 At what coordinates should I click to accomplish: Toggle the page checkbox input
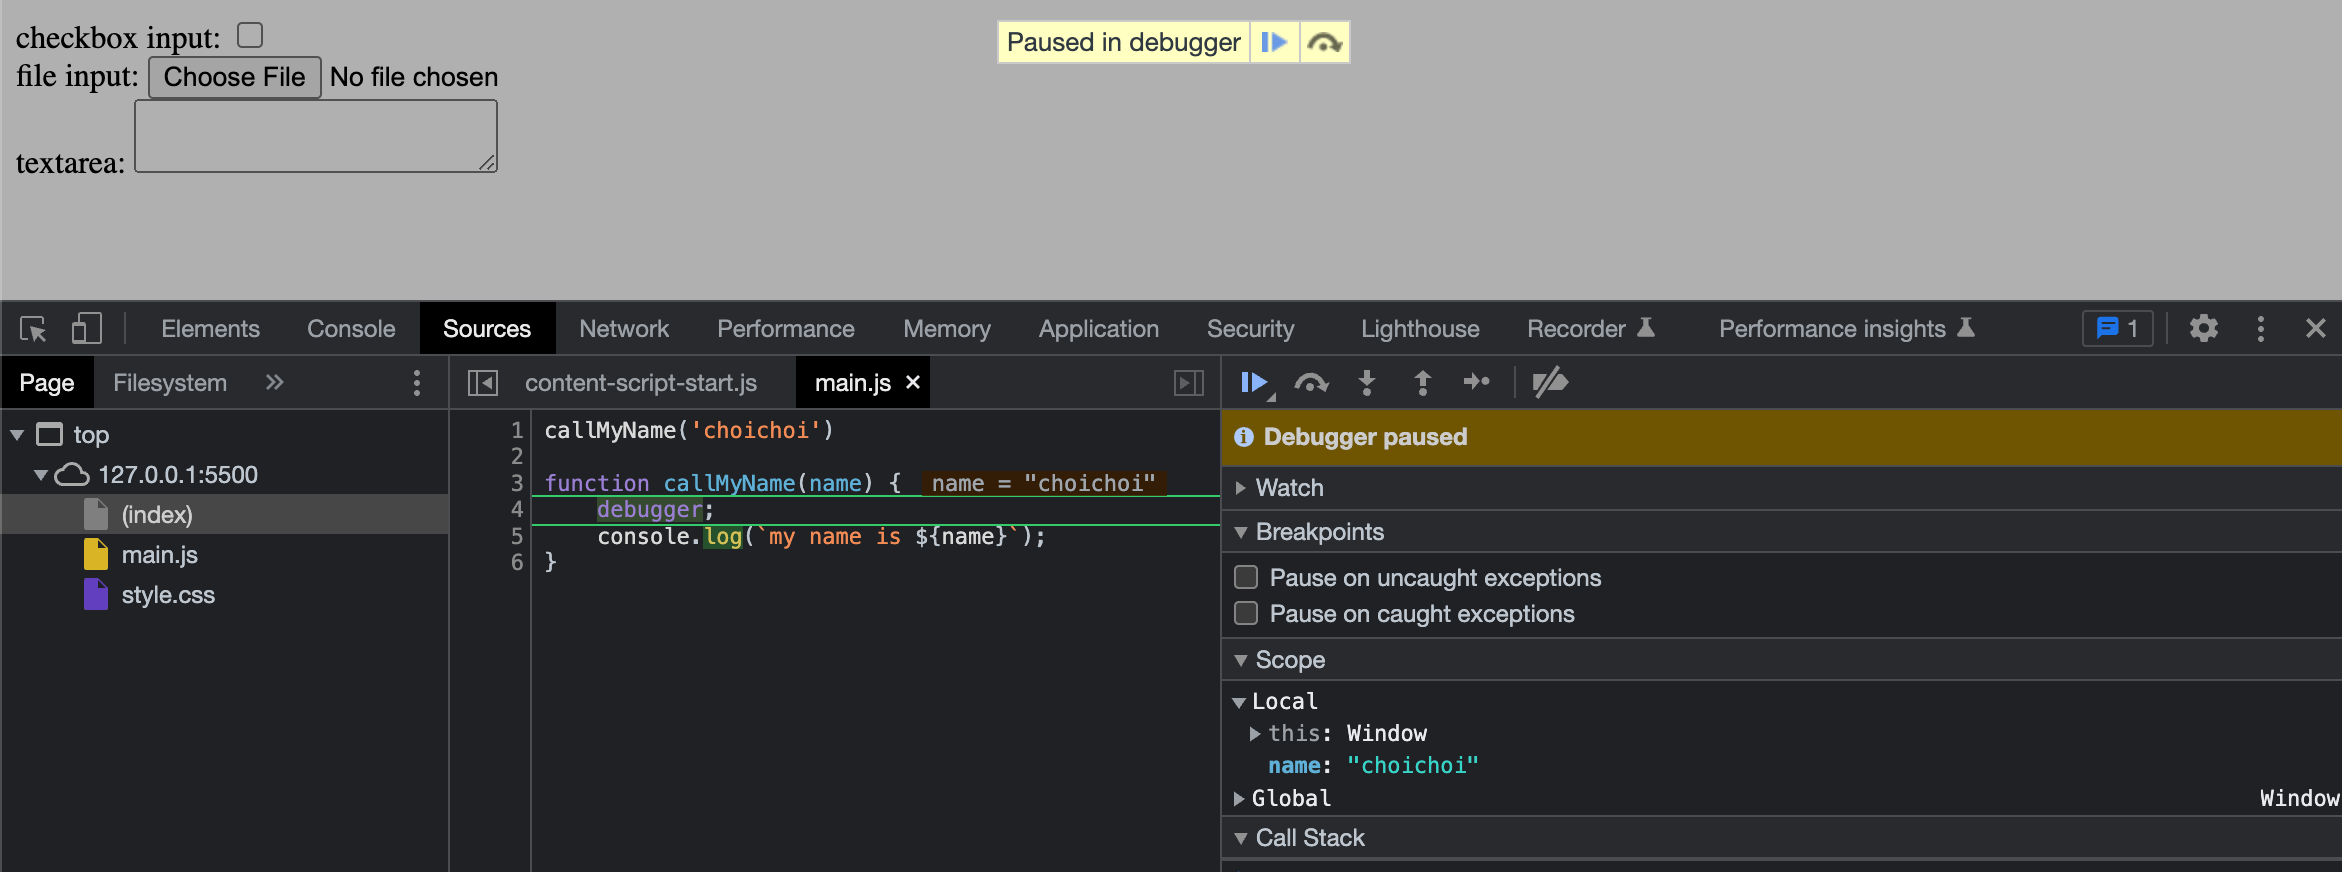pos(250,35)
